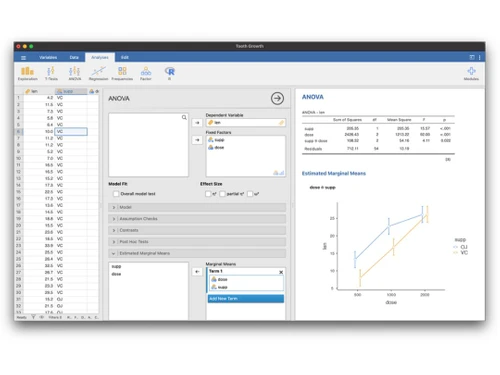
Task: Click the ANOVA results heading
Action: click(313, 97)
